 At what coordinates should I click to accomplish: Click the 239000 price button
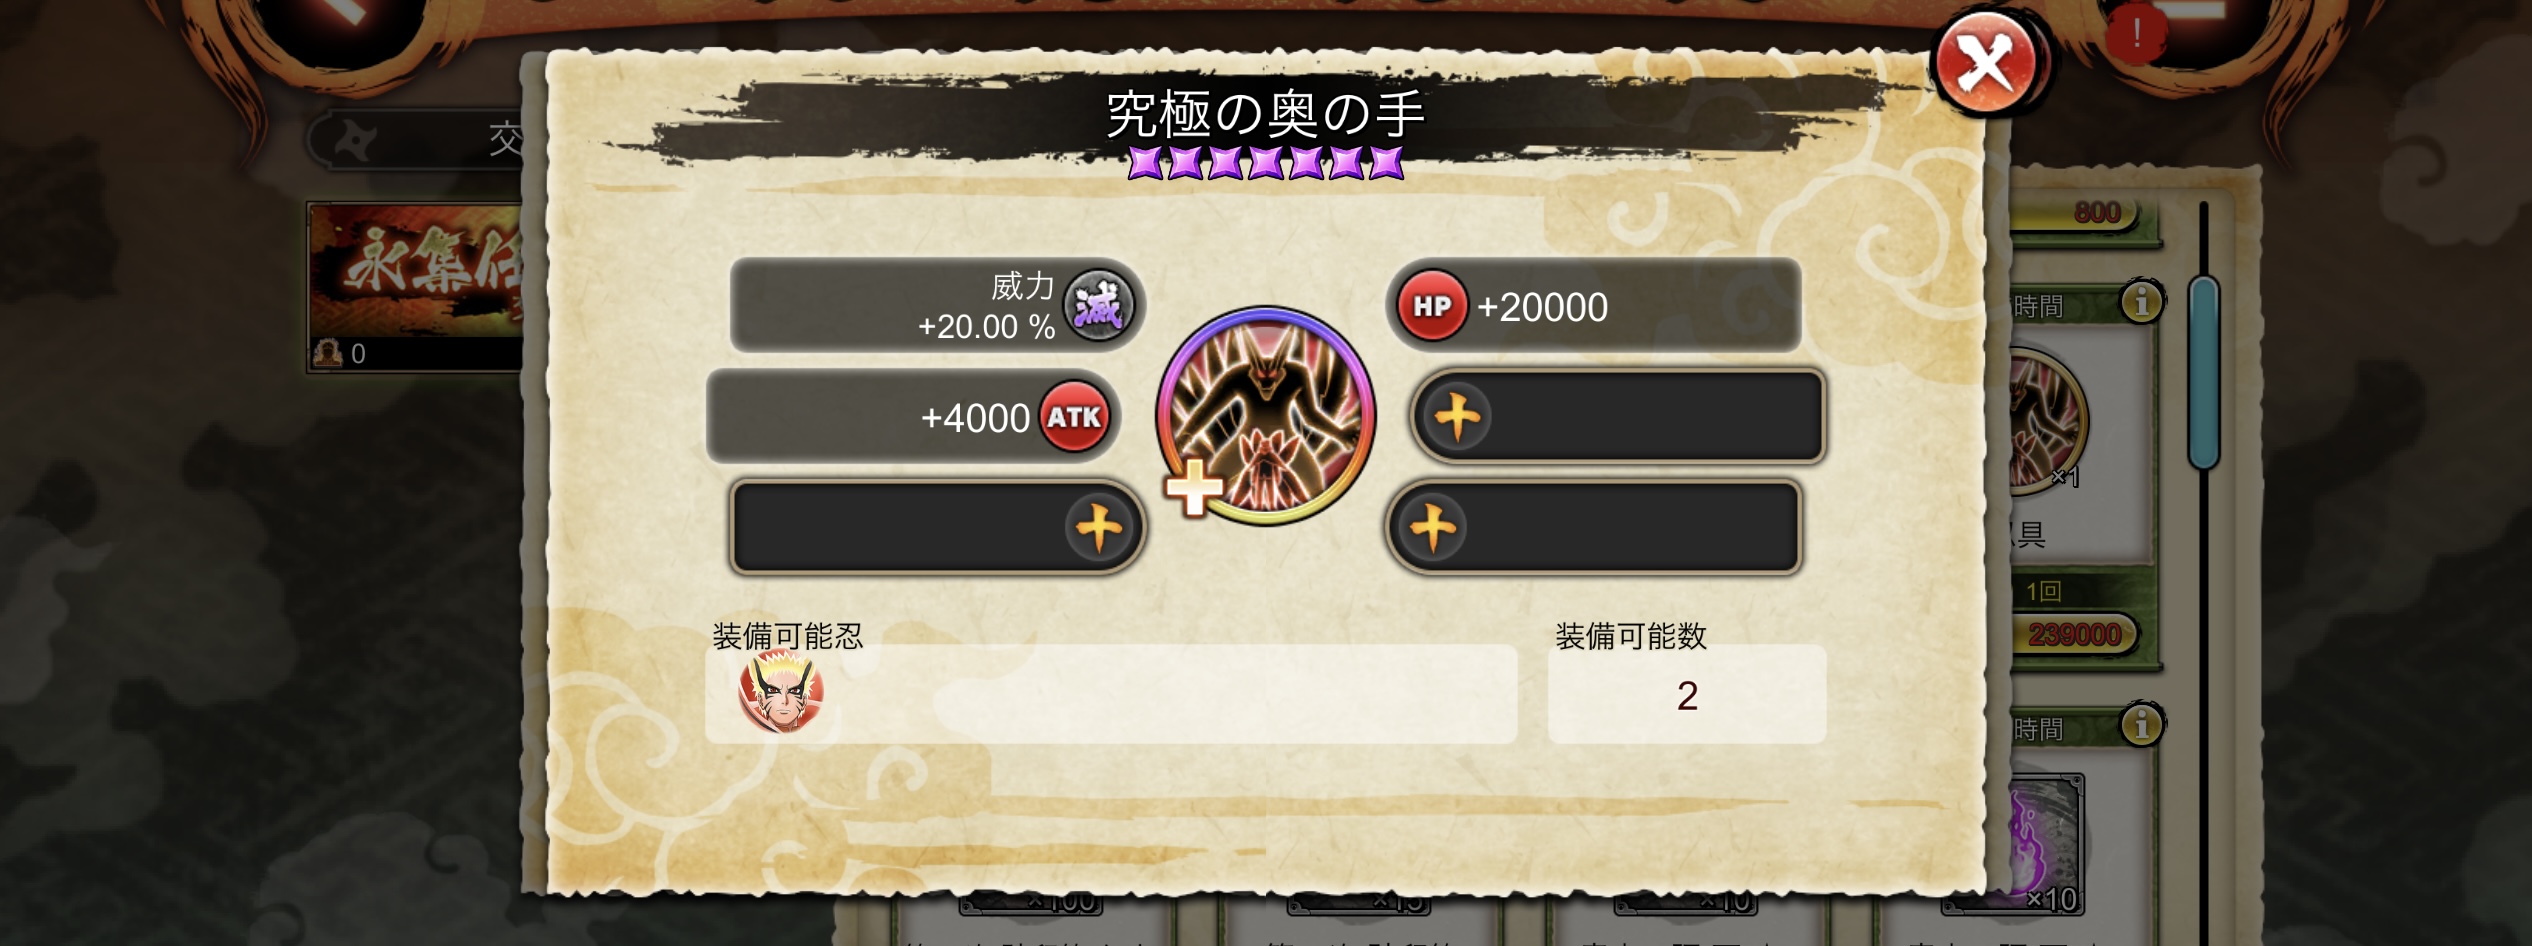pos(2074,634)
